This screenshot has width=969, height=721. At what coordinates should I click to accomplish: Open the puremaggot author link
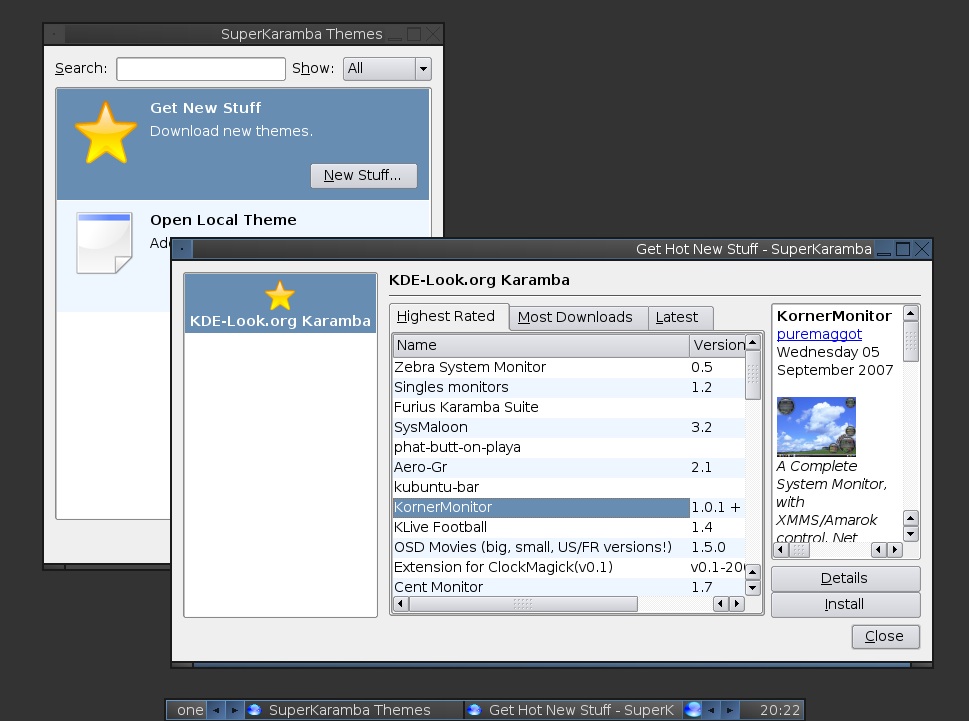(819, 334)
